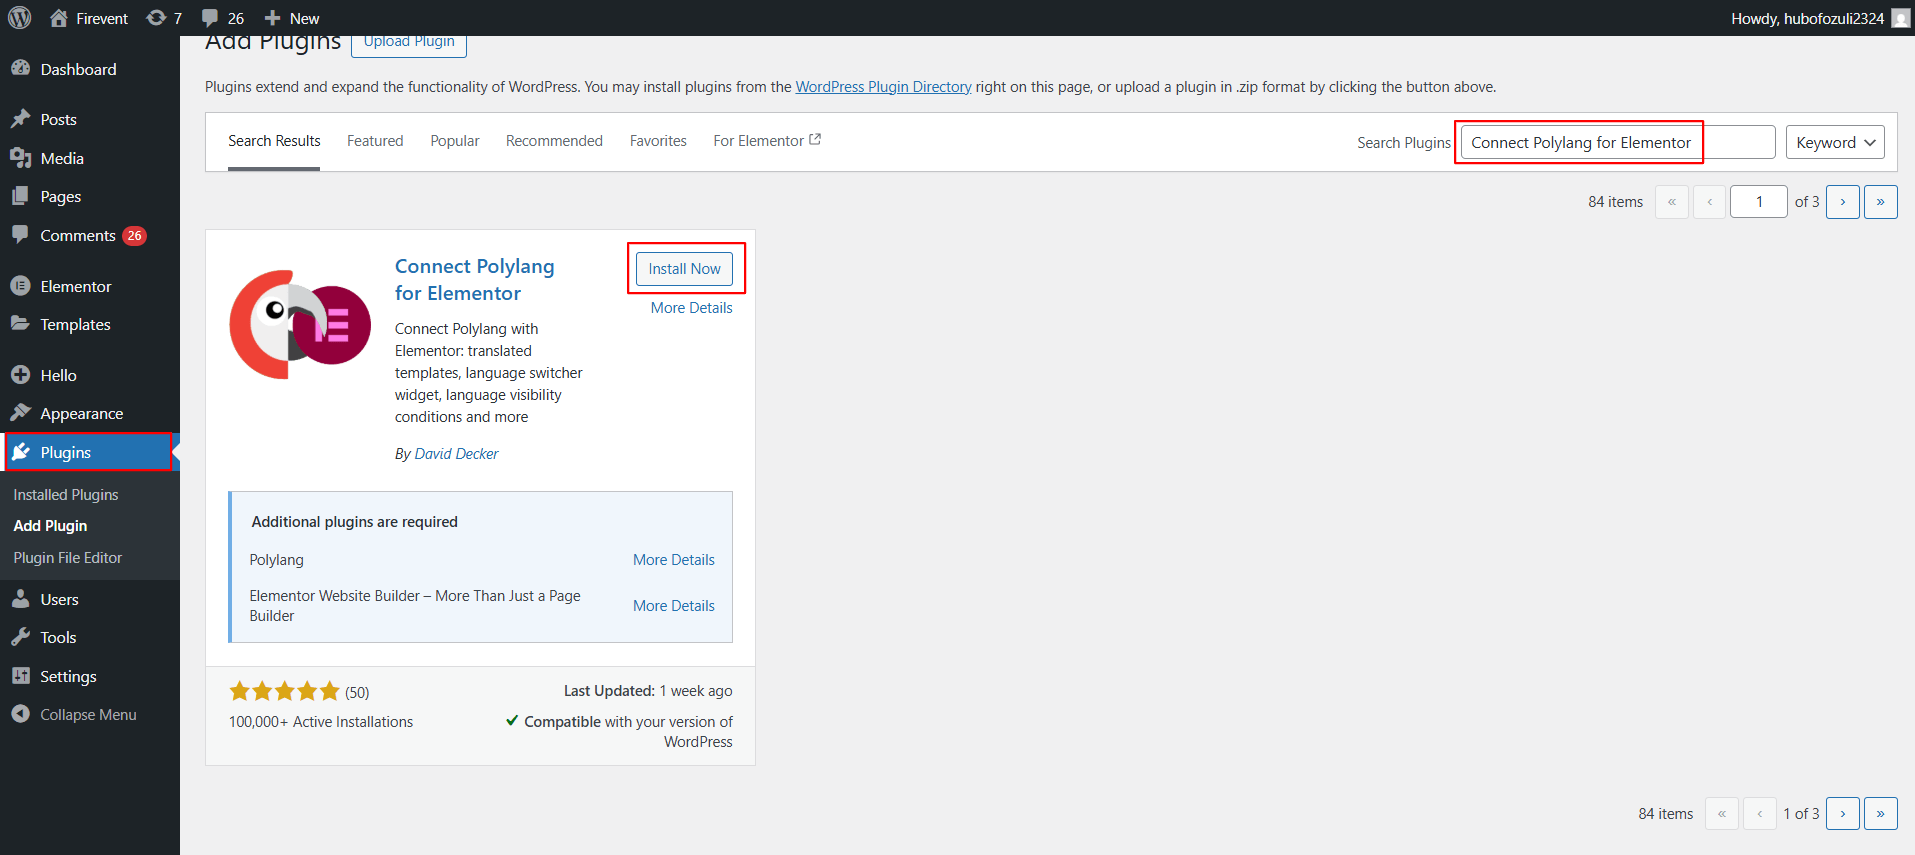Click the Connect Polylang plugin thumbnail

pos(300,325)
